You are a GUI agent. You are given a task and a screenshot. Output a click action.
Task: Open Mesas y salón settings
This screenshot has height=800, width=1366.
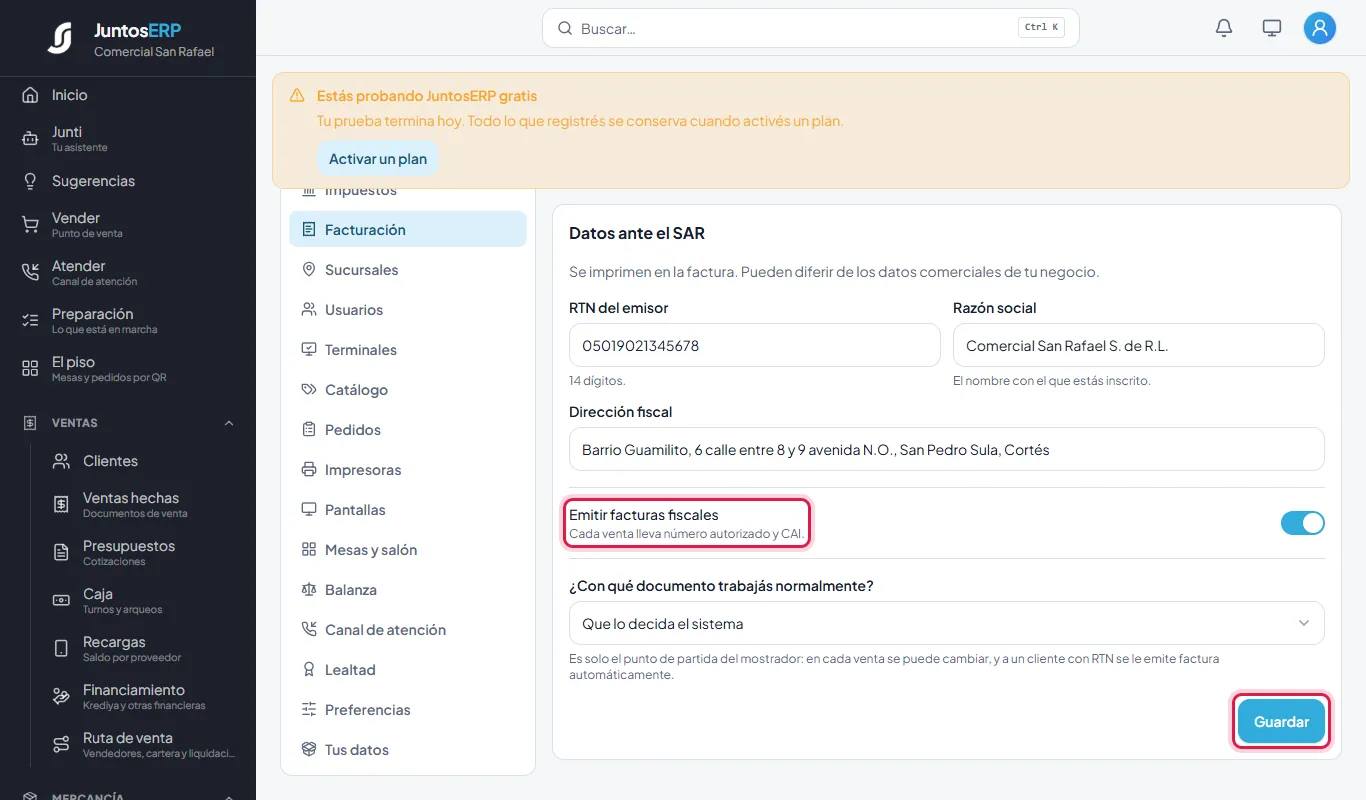(408, 550)
